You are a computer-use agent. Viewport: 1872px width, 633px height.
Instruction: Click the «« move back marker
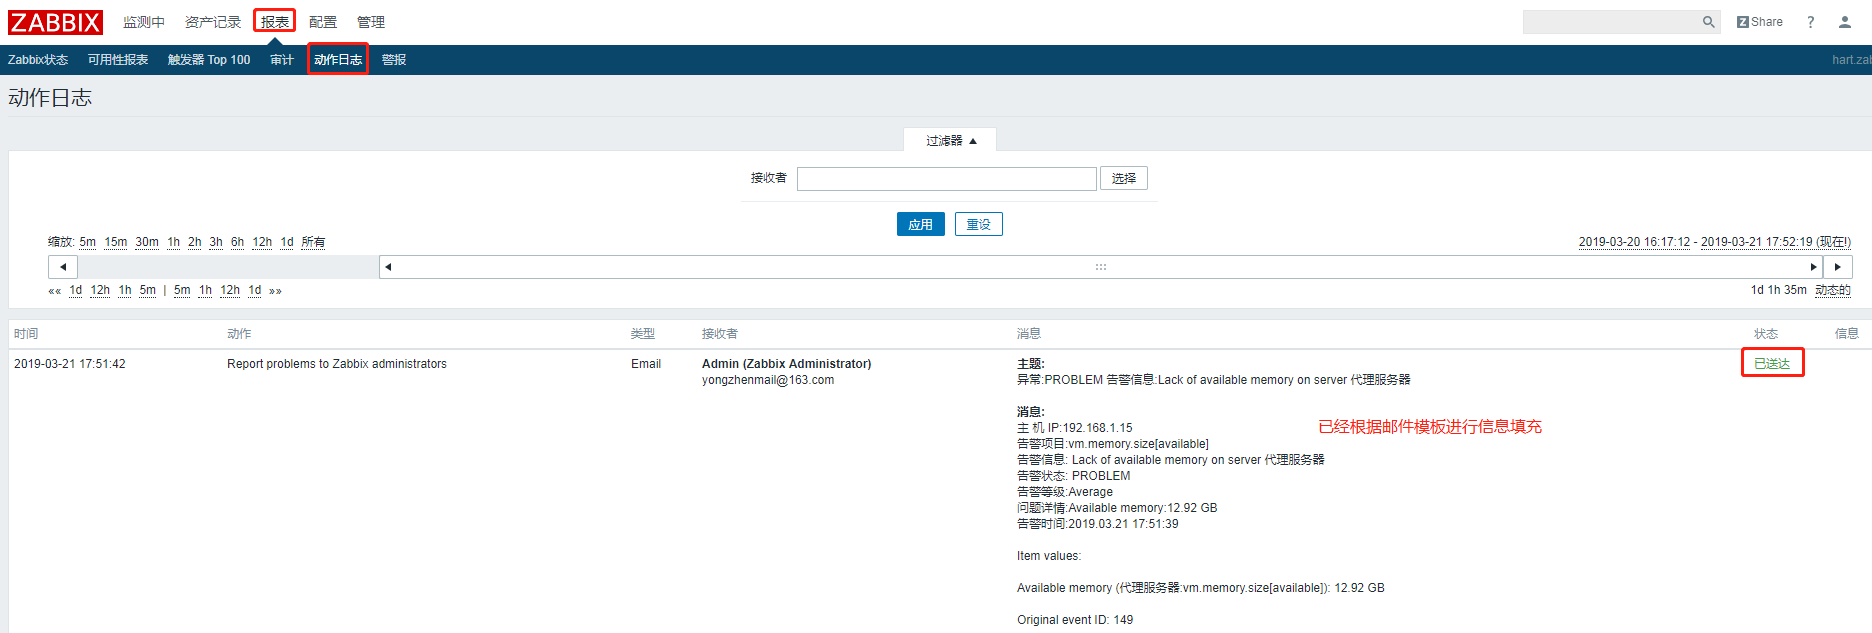click(x=55, y=291)
